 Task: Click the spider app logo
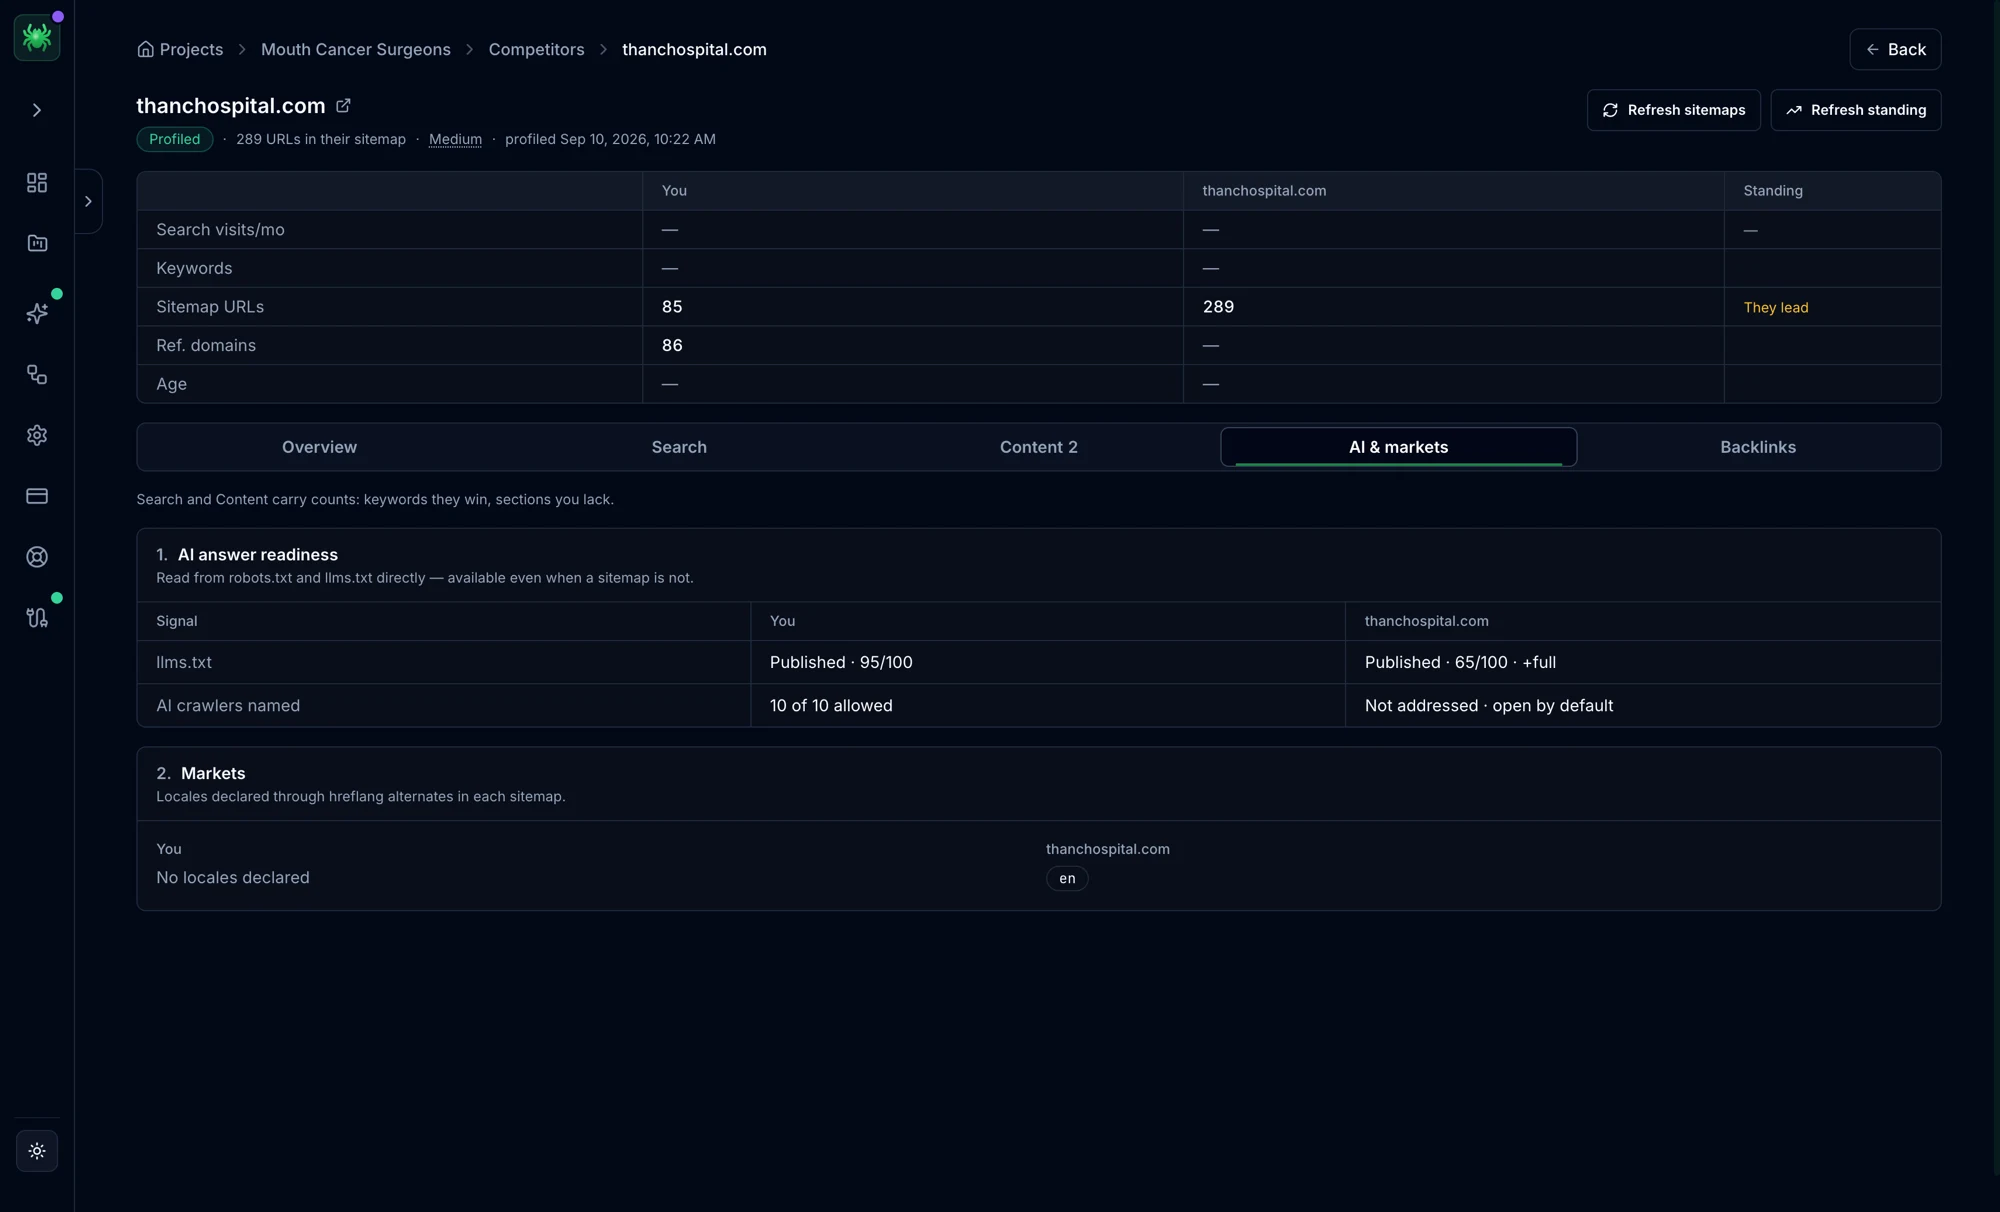click(x=37, y=38)
